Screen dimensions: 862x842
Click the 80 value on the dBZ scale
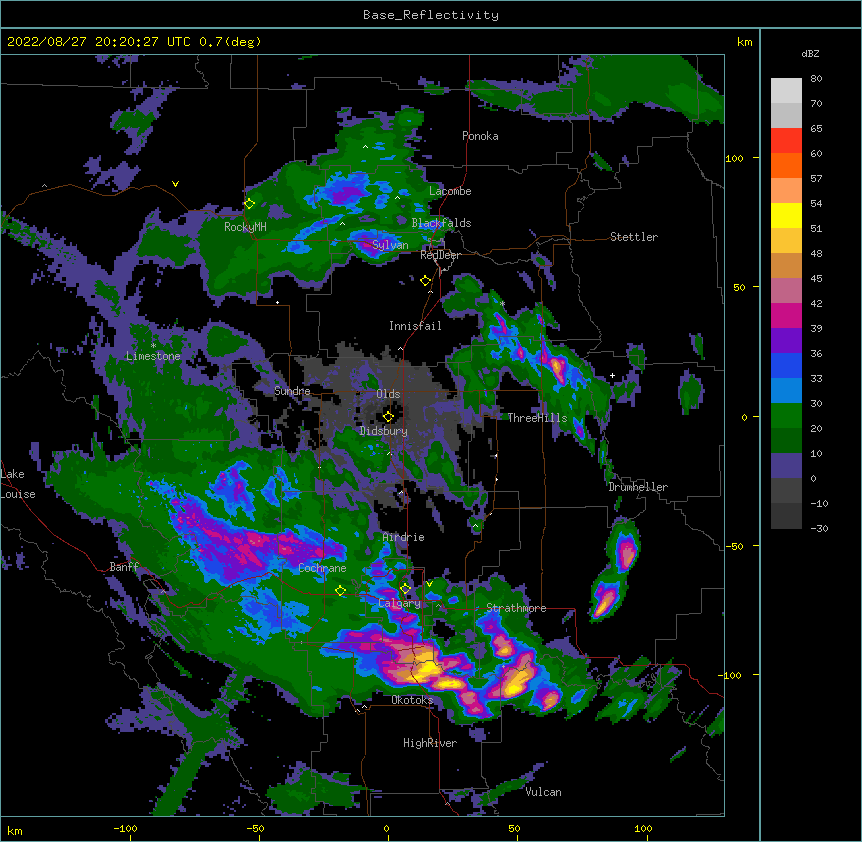tap(816, 79)
